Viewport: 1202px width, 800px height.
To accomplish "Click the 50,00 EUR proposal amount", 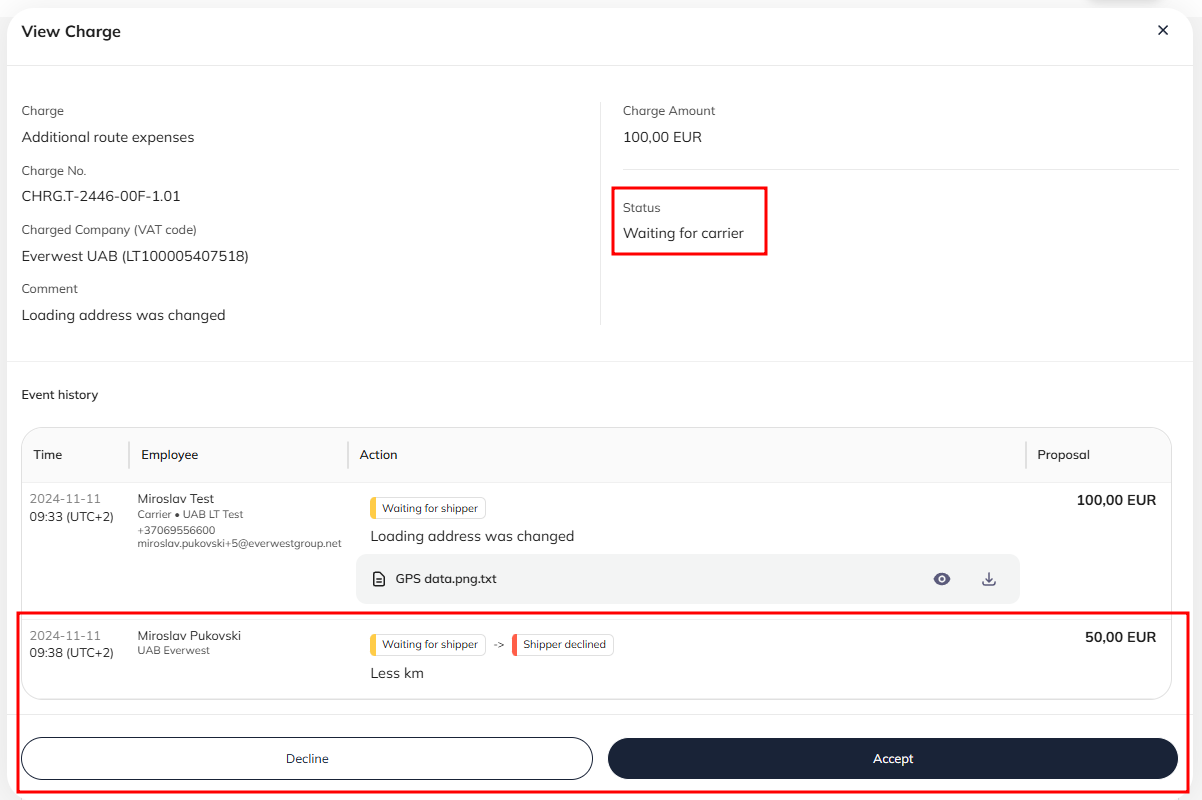I will click(x=1120, y=637).
